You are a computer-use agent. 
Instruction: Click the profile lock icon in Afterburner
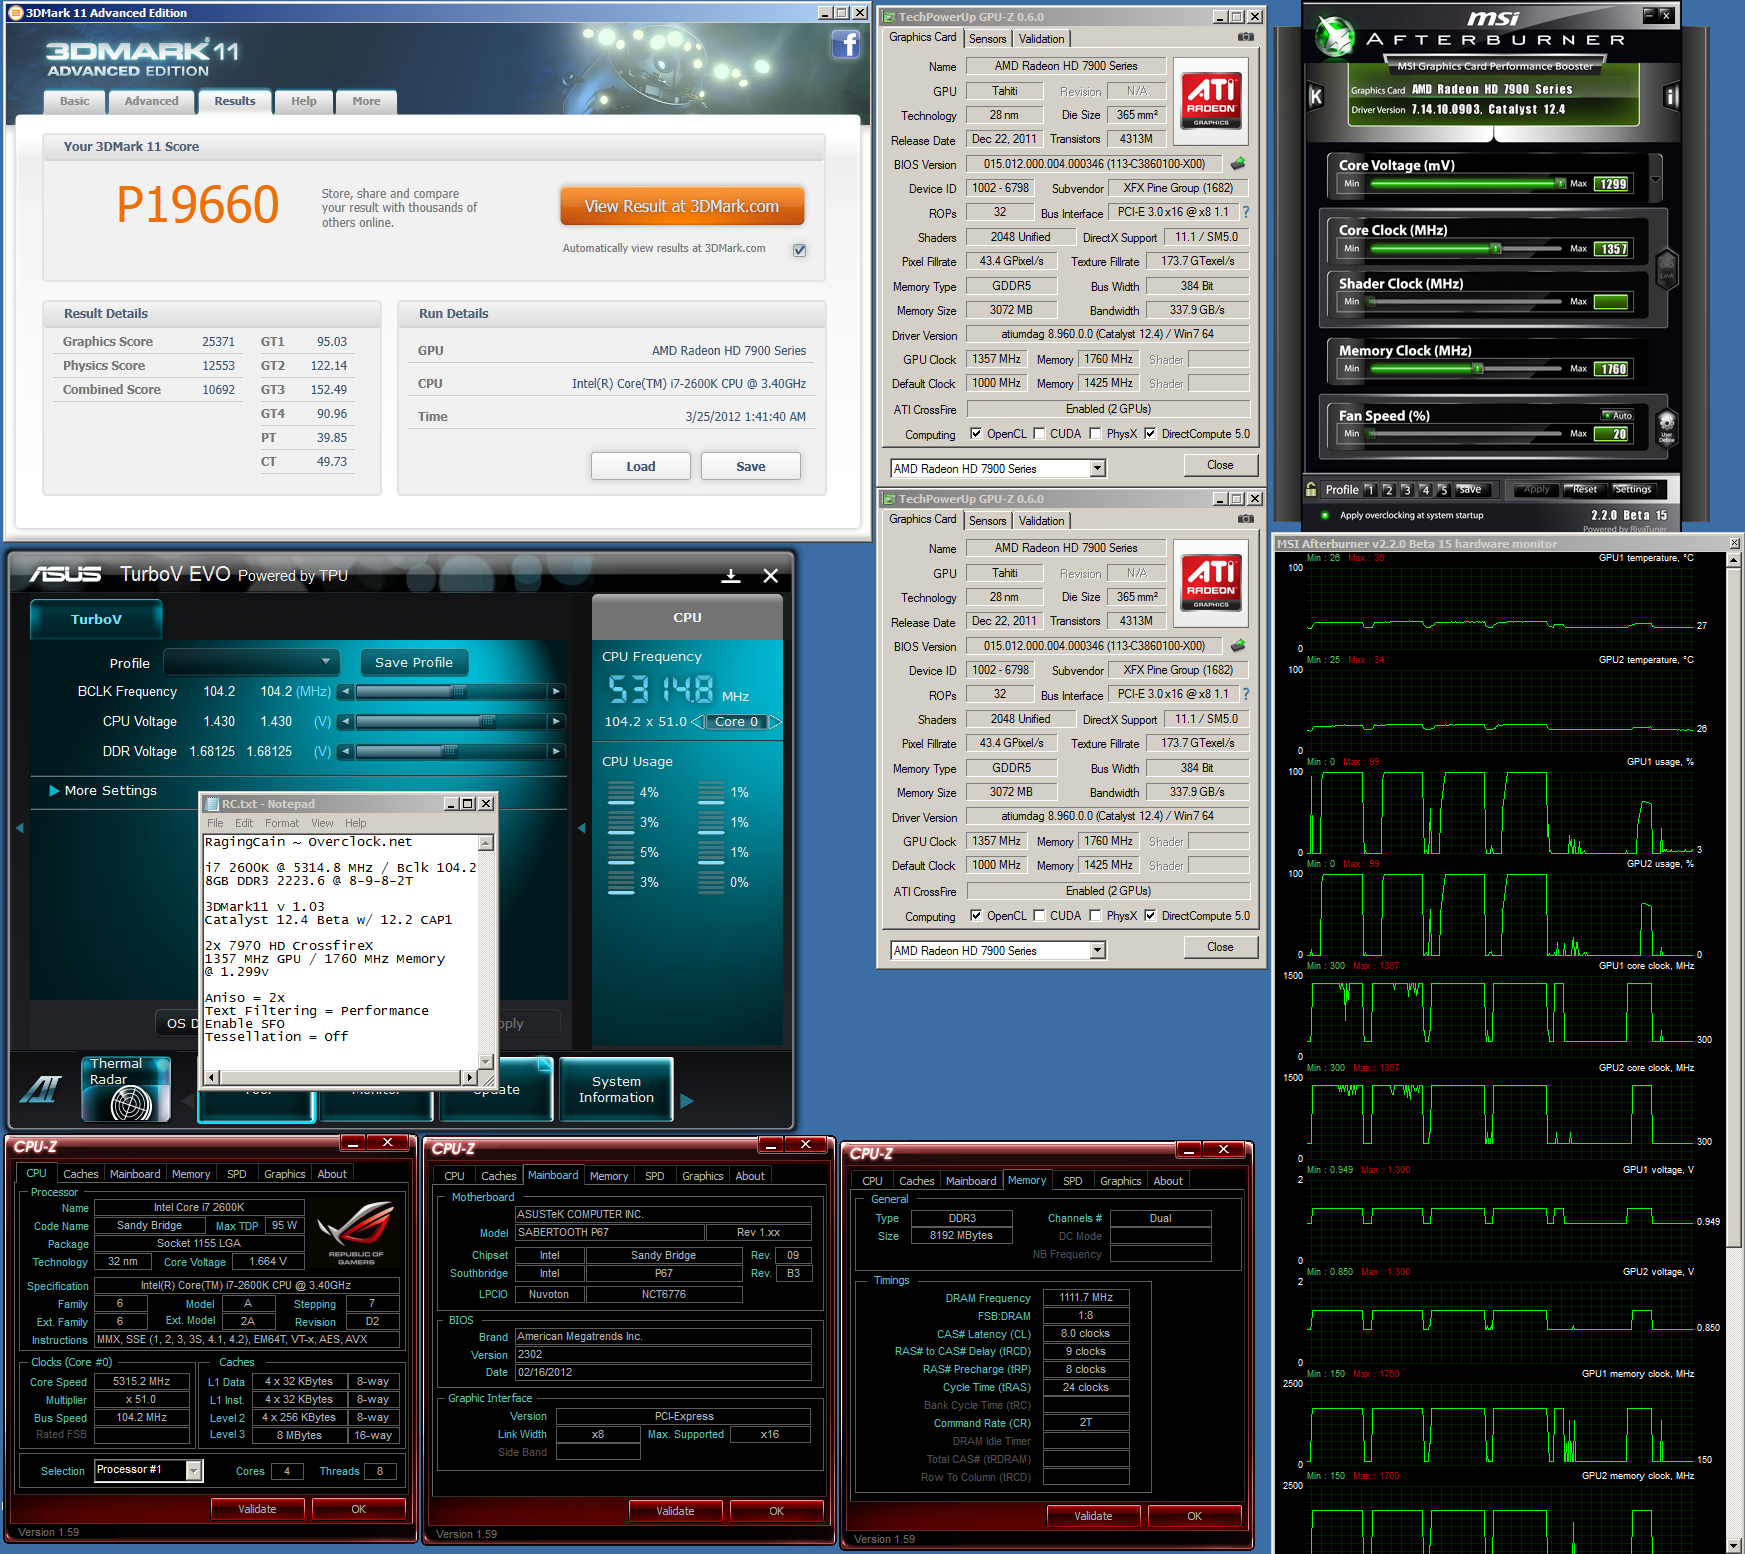point(1311,489)
